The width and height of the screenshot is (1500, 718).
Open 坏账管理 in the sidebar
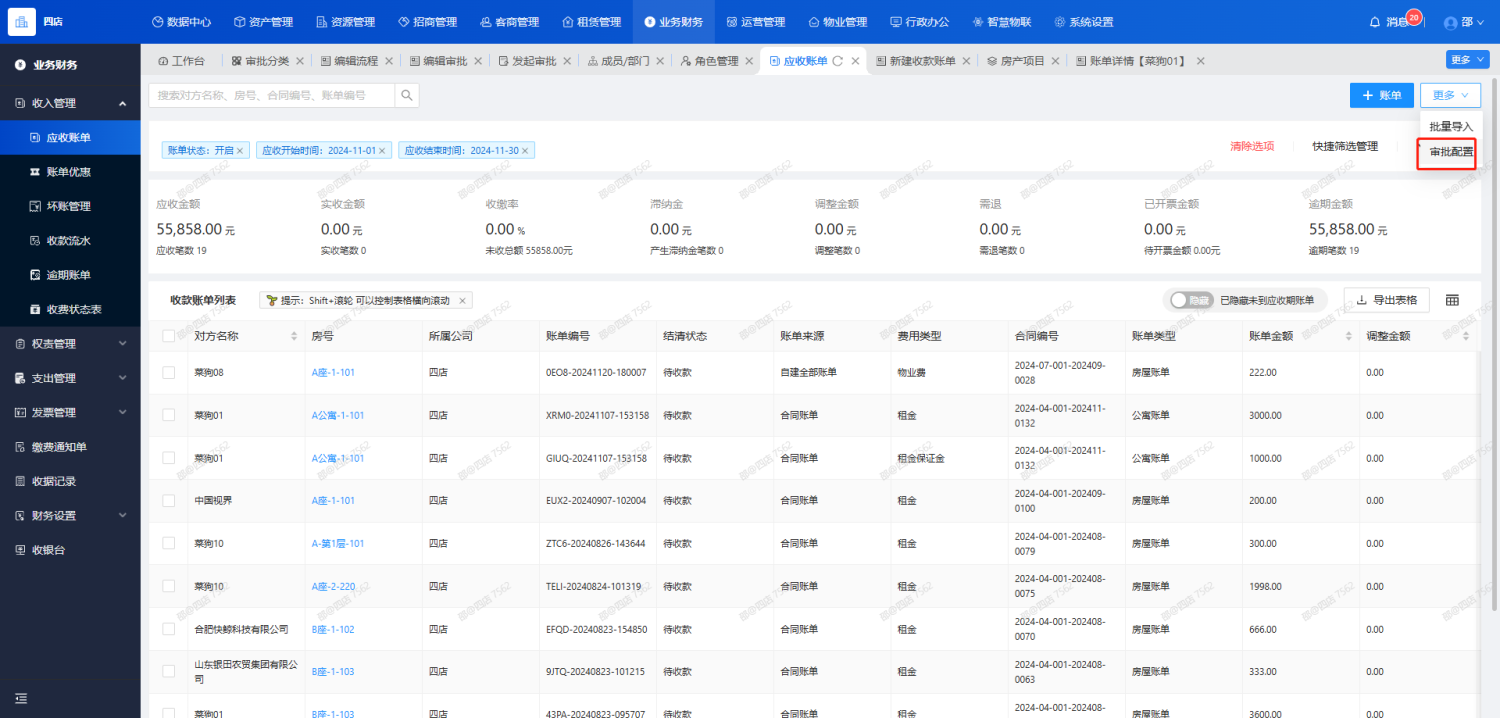[x=70, y=206]
